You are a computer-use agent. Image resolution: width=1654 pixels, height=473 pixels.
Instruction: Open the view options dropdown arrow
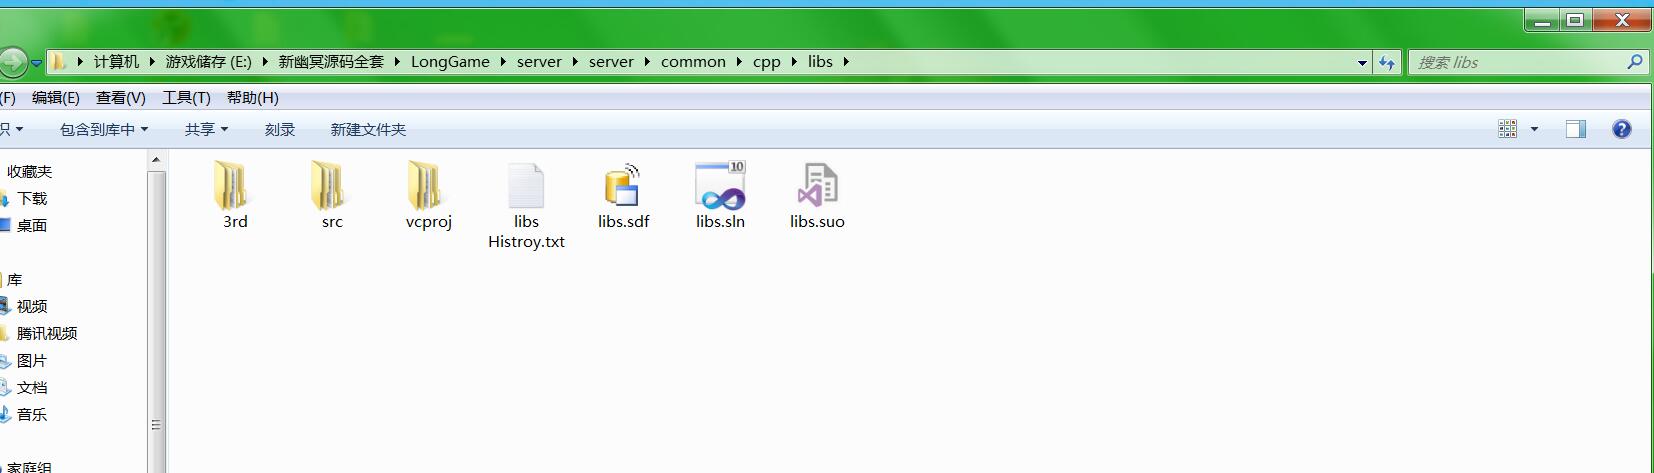point(1534,129)
